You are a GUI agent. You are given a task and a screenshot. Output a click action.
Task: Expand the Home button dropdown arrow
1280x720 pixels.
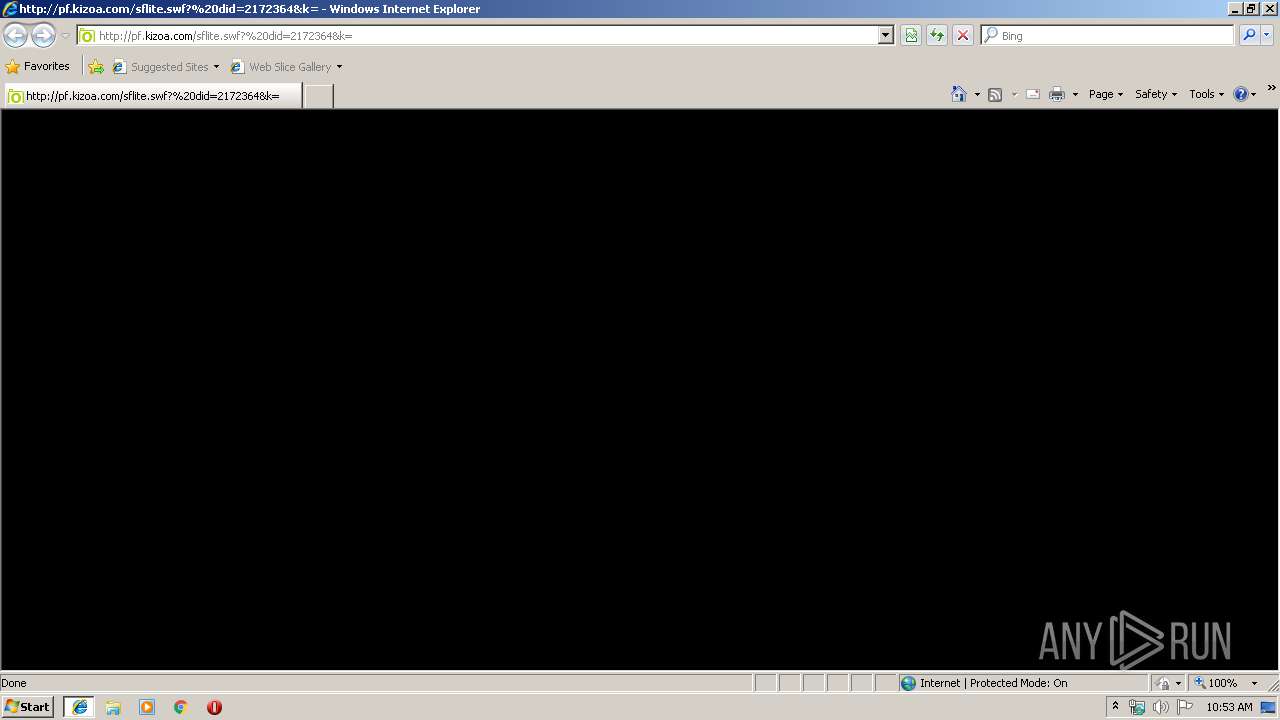point(977,94)
